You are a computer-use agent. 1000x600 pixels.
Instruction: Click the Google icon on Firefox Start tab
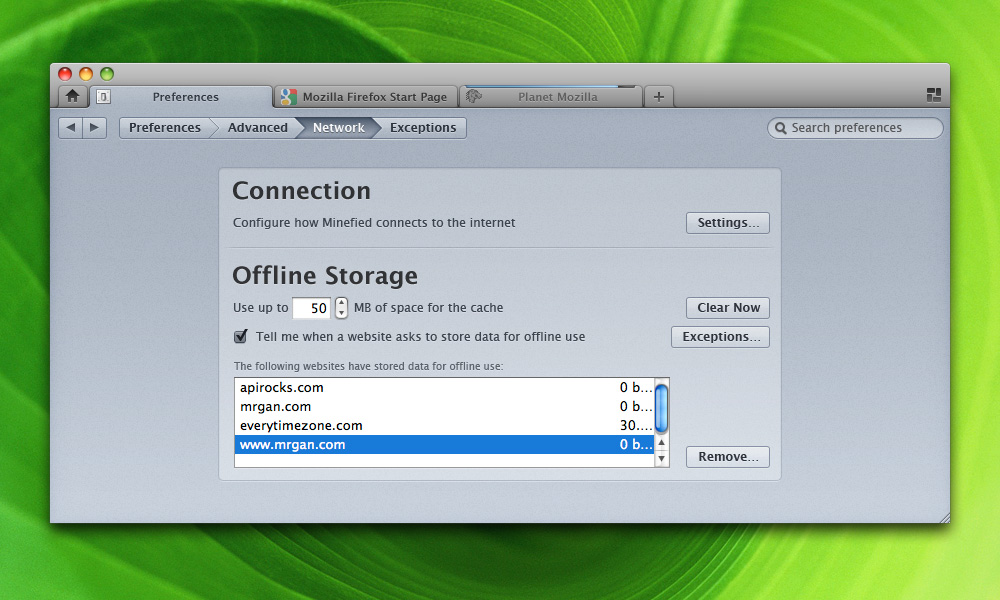(288, 97)
